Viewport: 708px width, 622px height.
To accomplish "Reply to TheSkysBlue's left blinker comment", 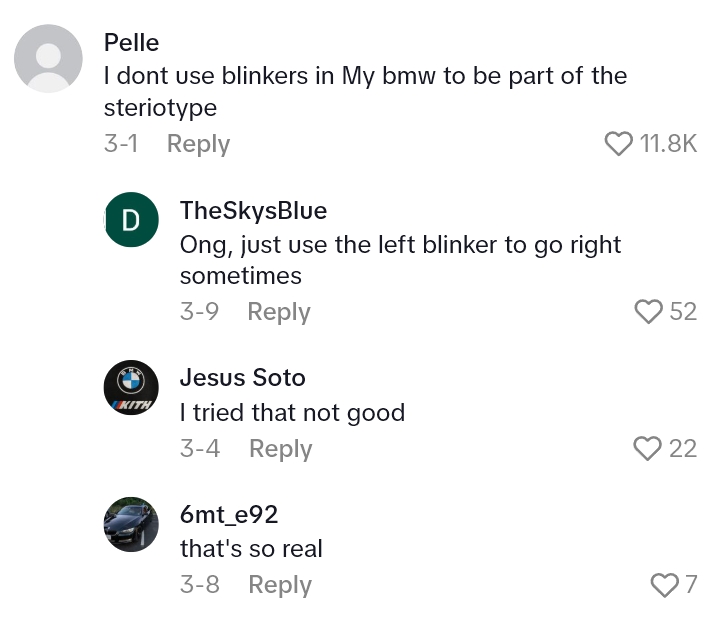I will coord(279,312).
